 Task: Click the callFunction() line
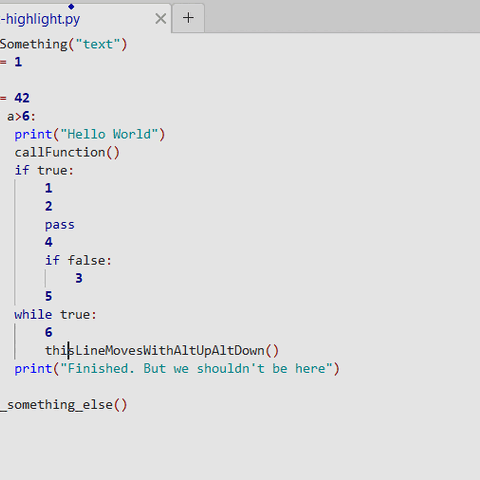(x=67, y=153)
